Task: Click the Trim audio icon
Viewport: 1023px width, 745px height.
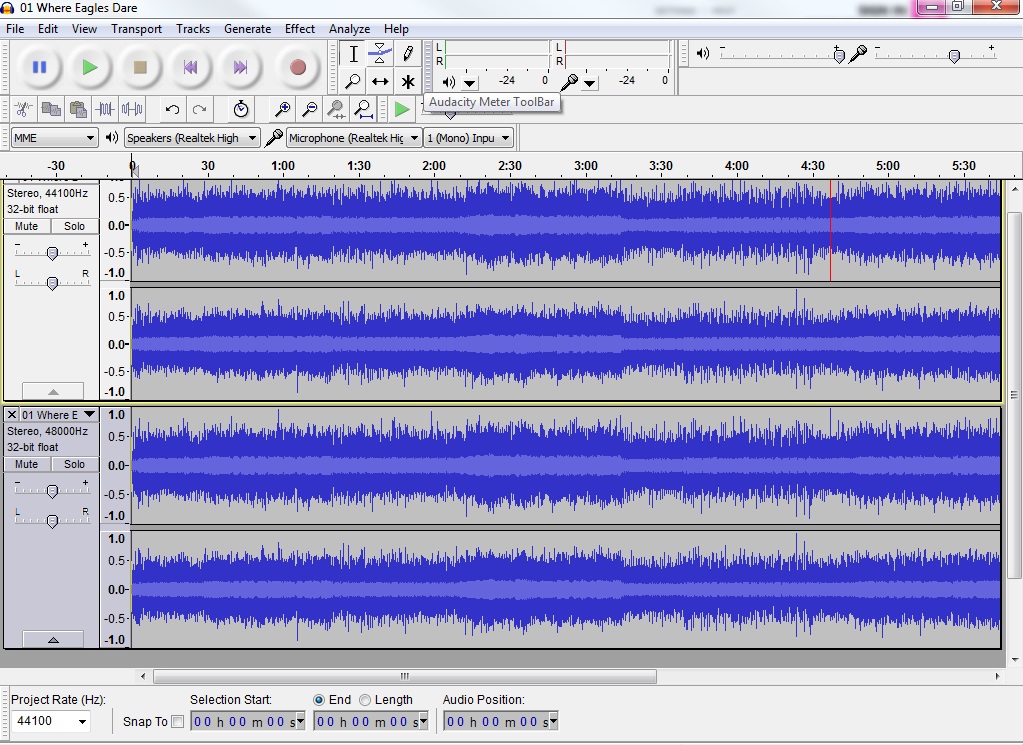Action: pyautogui.click(x=105, y=109)
